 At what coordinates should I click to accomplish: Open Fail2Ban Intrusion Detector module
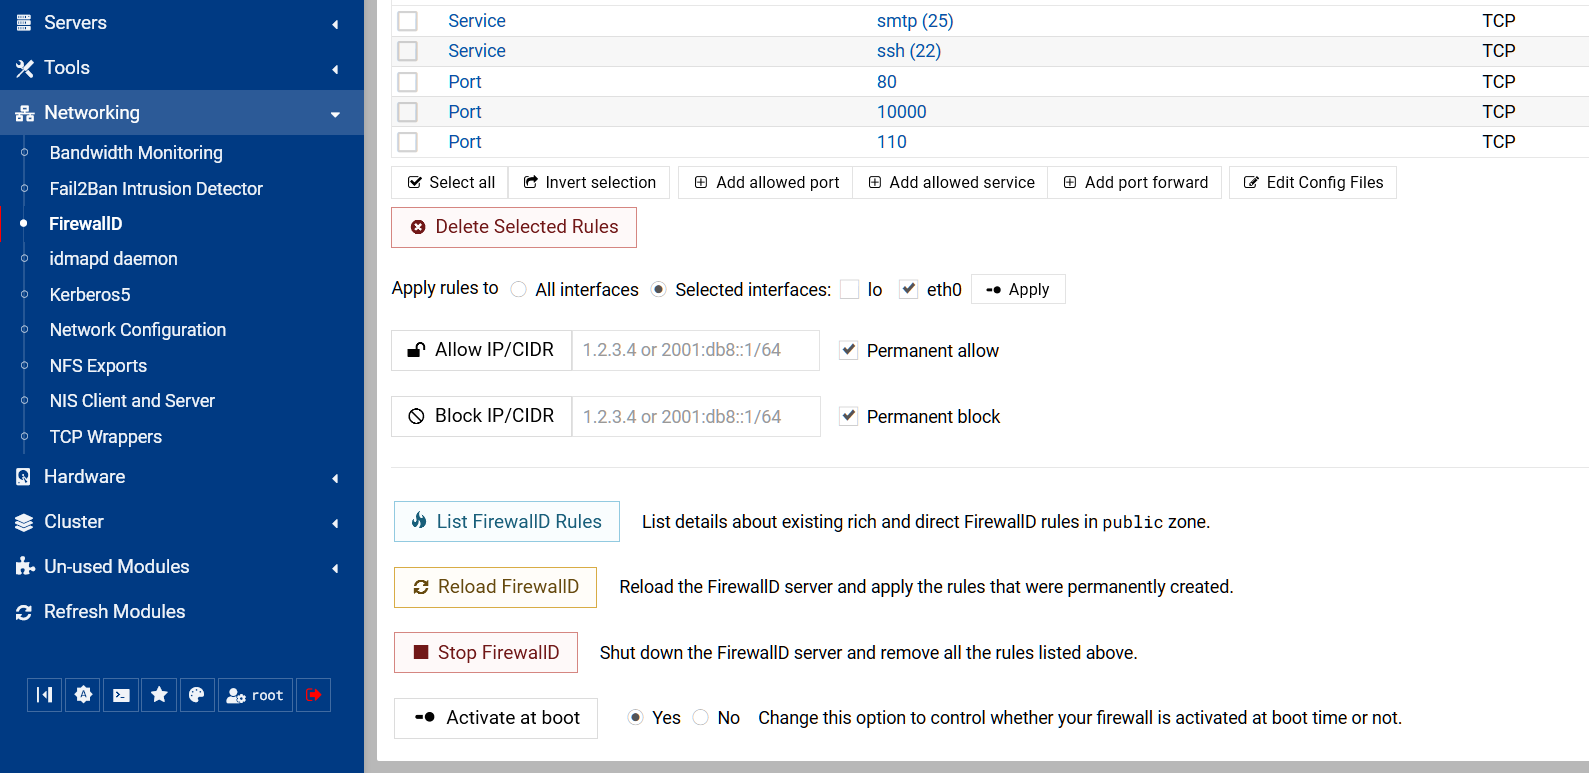[x=156, y=189]
